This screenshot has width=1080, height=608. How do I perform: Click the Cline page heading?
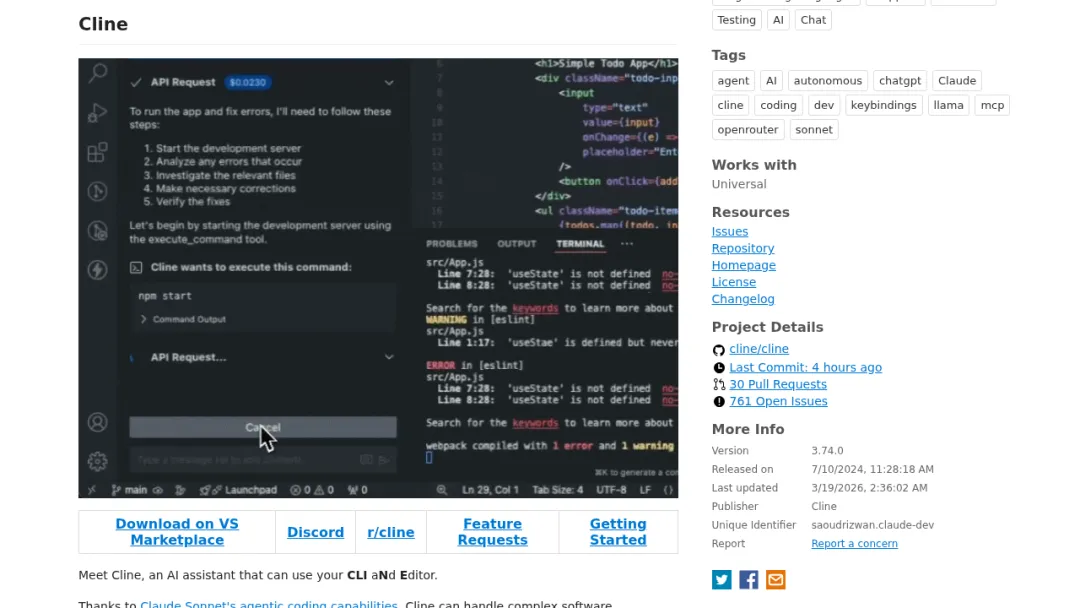pyautogui.click(x=103, y=24)
